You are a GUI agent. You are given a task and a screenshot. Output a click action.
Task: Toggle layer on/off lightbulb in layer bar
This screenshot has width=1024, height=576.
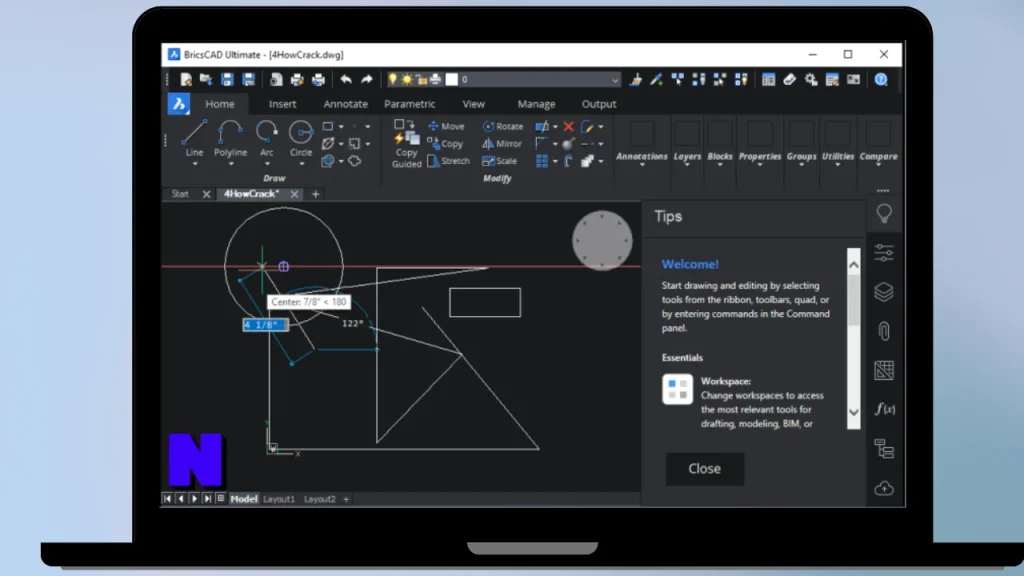pos(392,80)
